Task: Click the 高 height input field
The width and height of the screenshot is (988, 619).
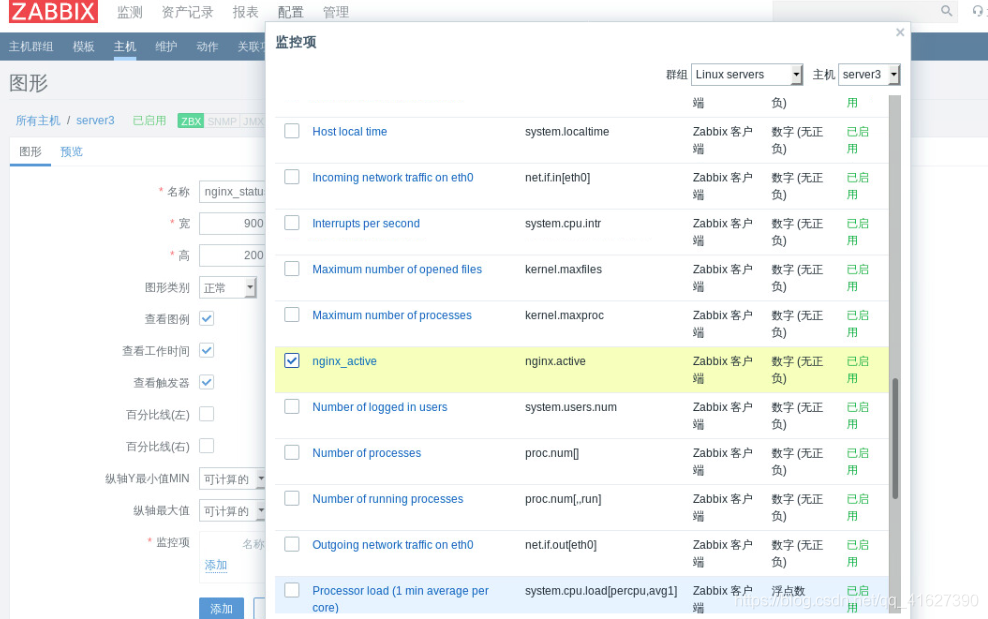Action: click(x=233, y=255)
